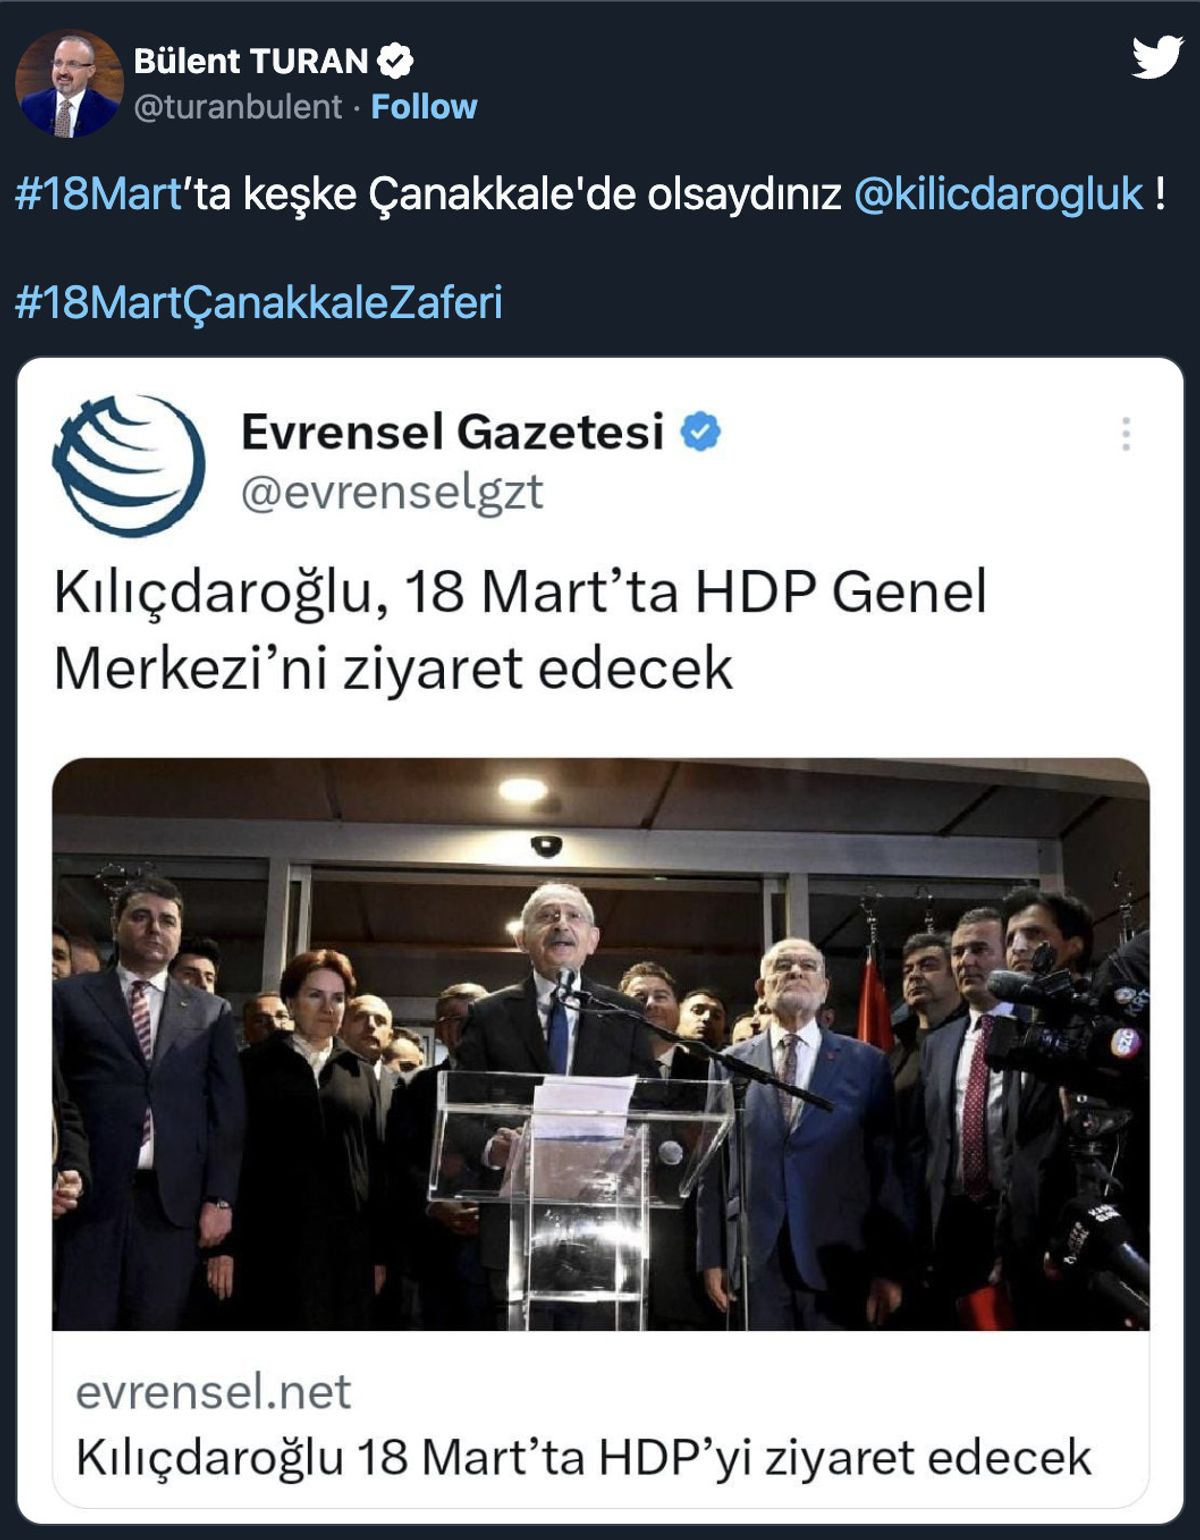1200x1540 pixels.
Task: Click Evrensel Gazetesi's blue verified checkmark
Action: [700, 432]
